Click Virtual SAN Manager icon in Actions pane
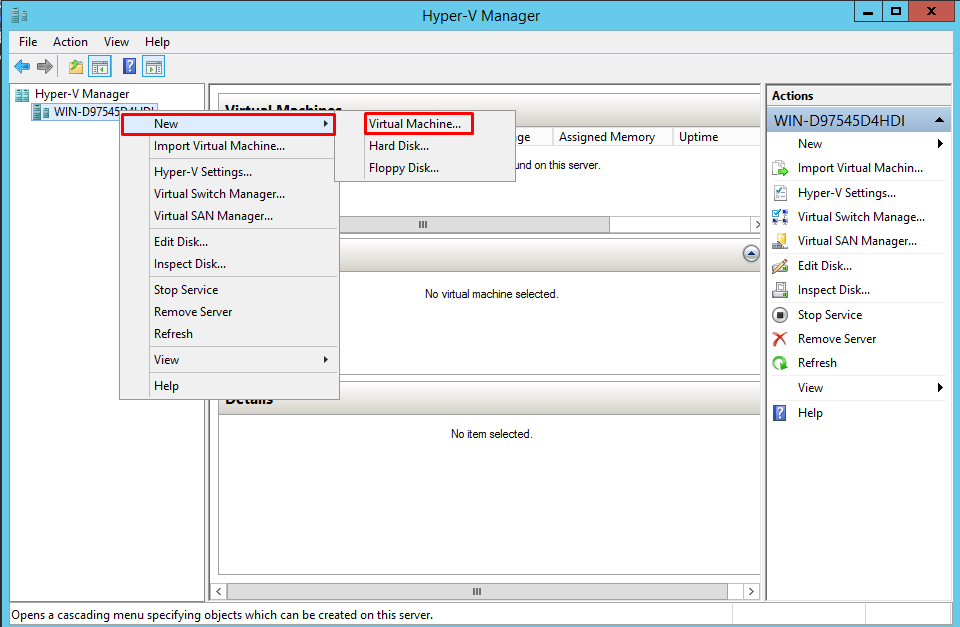Screen dimensions: 960x627 point(780,241)
